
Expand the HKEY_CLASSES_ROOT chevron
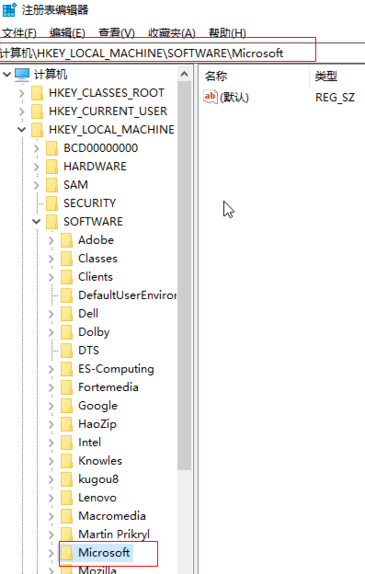[x=22, y=93]
